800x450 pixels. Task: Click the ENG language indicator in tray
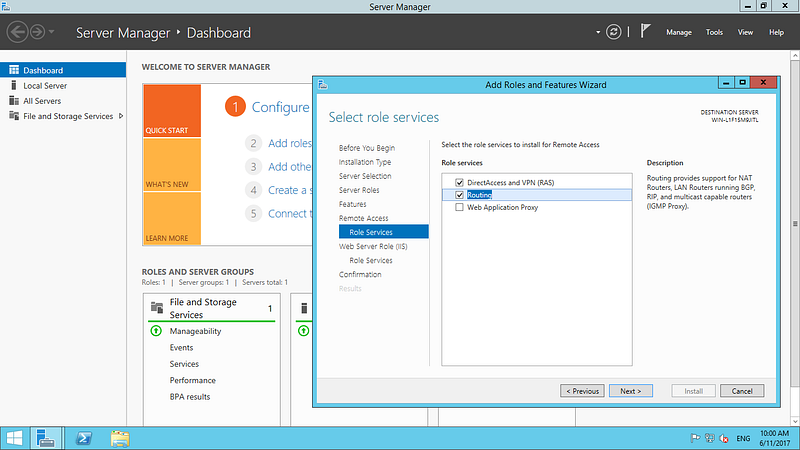point(743,438)
